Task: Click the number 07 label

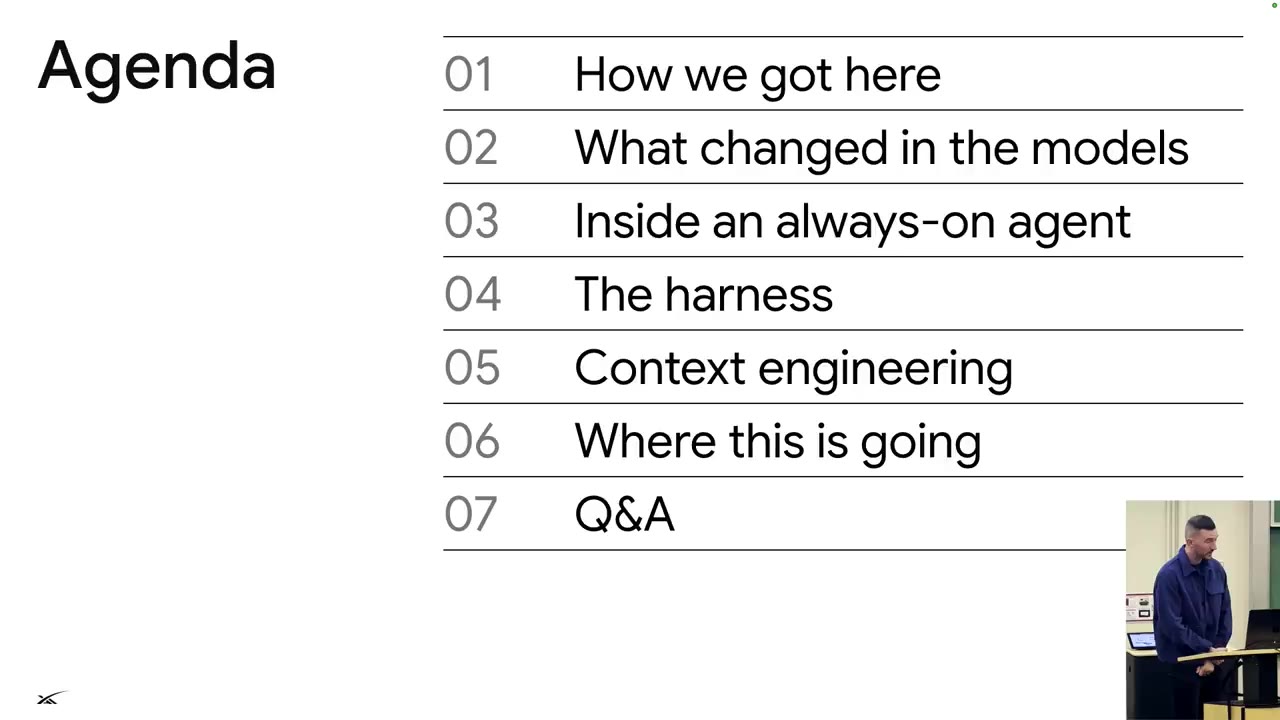Action: click(x=469, y=514)
